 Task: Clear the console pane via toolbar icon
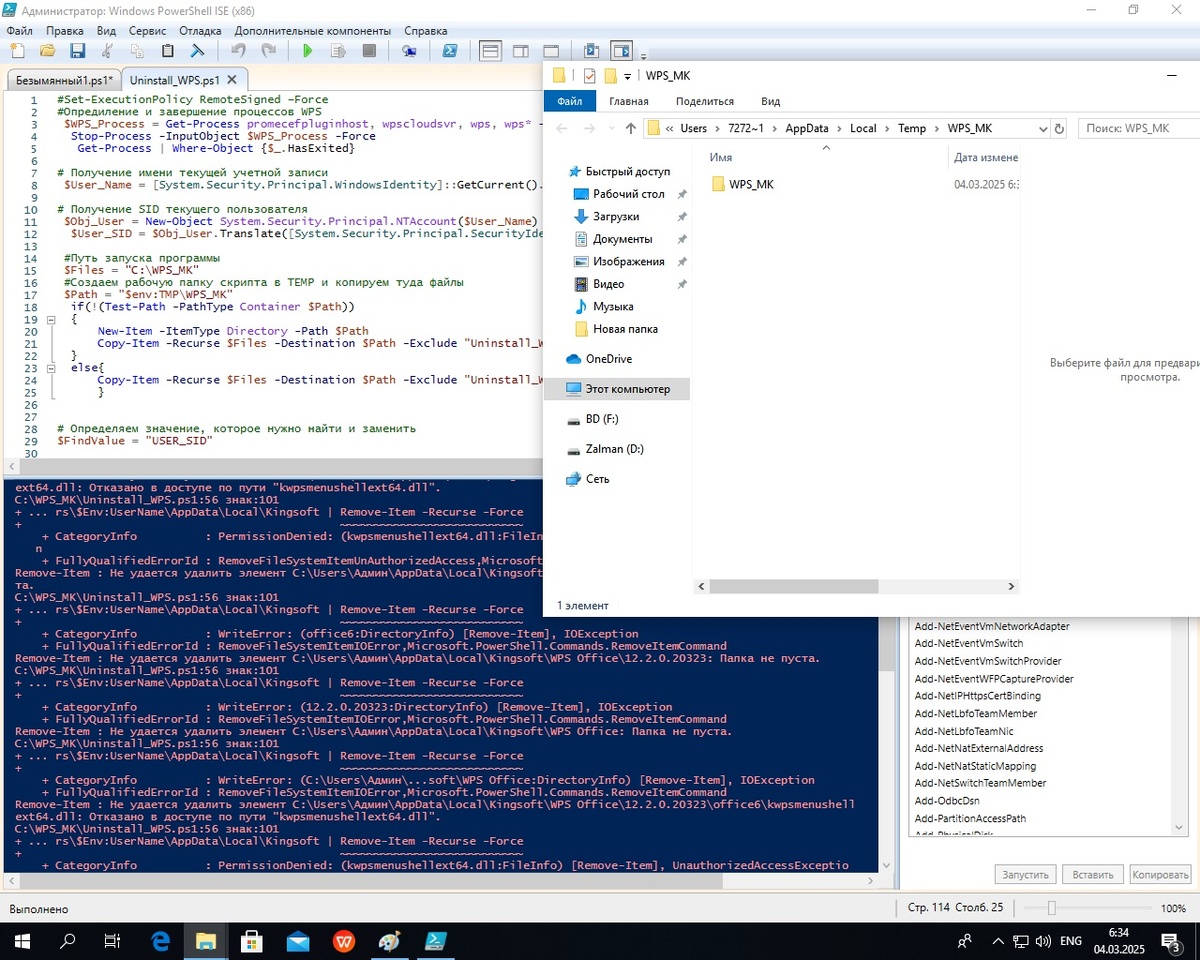198,50
